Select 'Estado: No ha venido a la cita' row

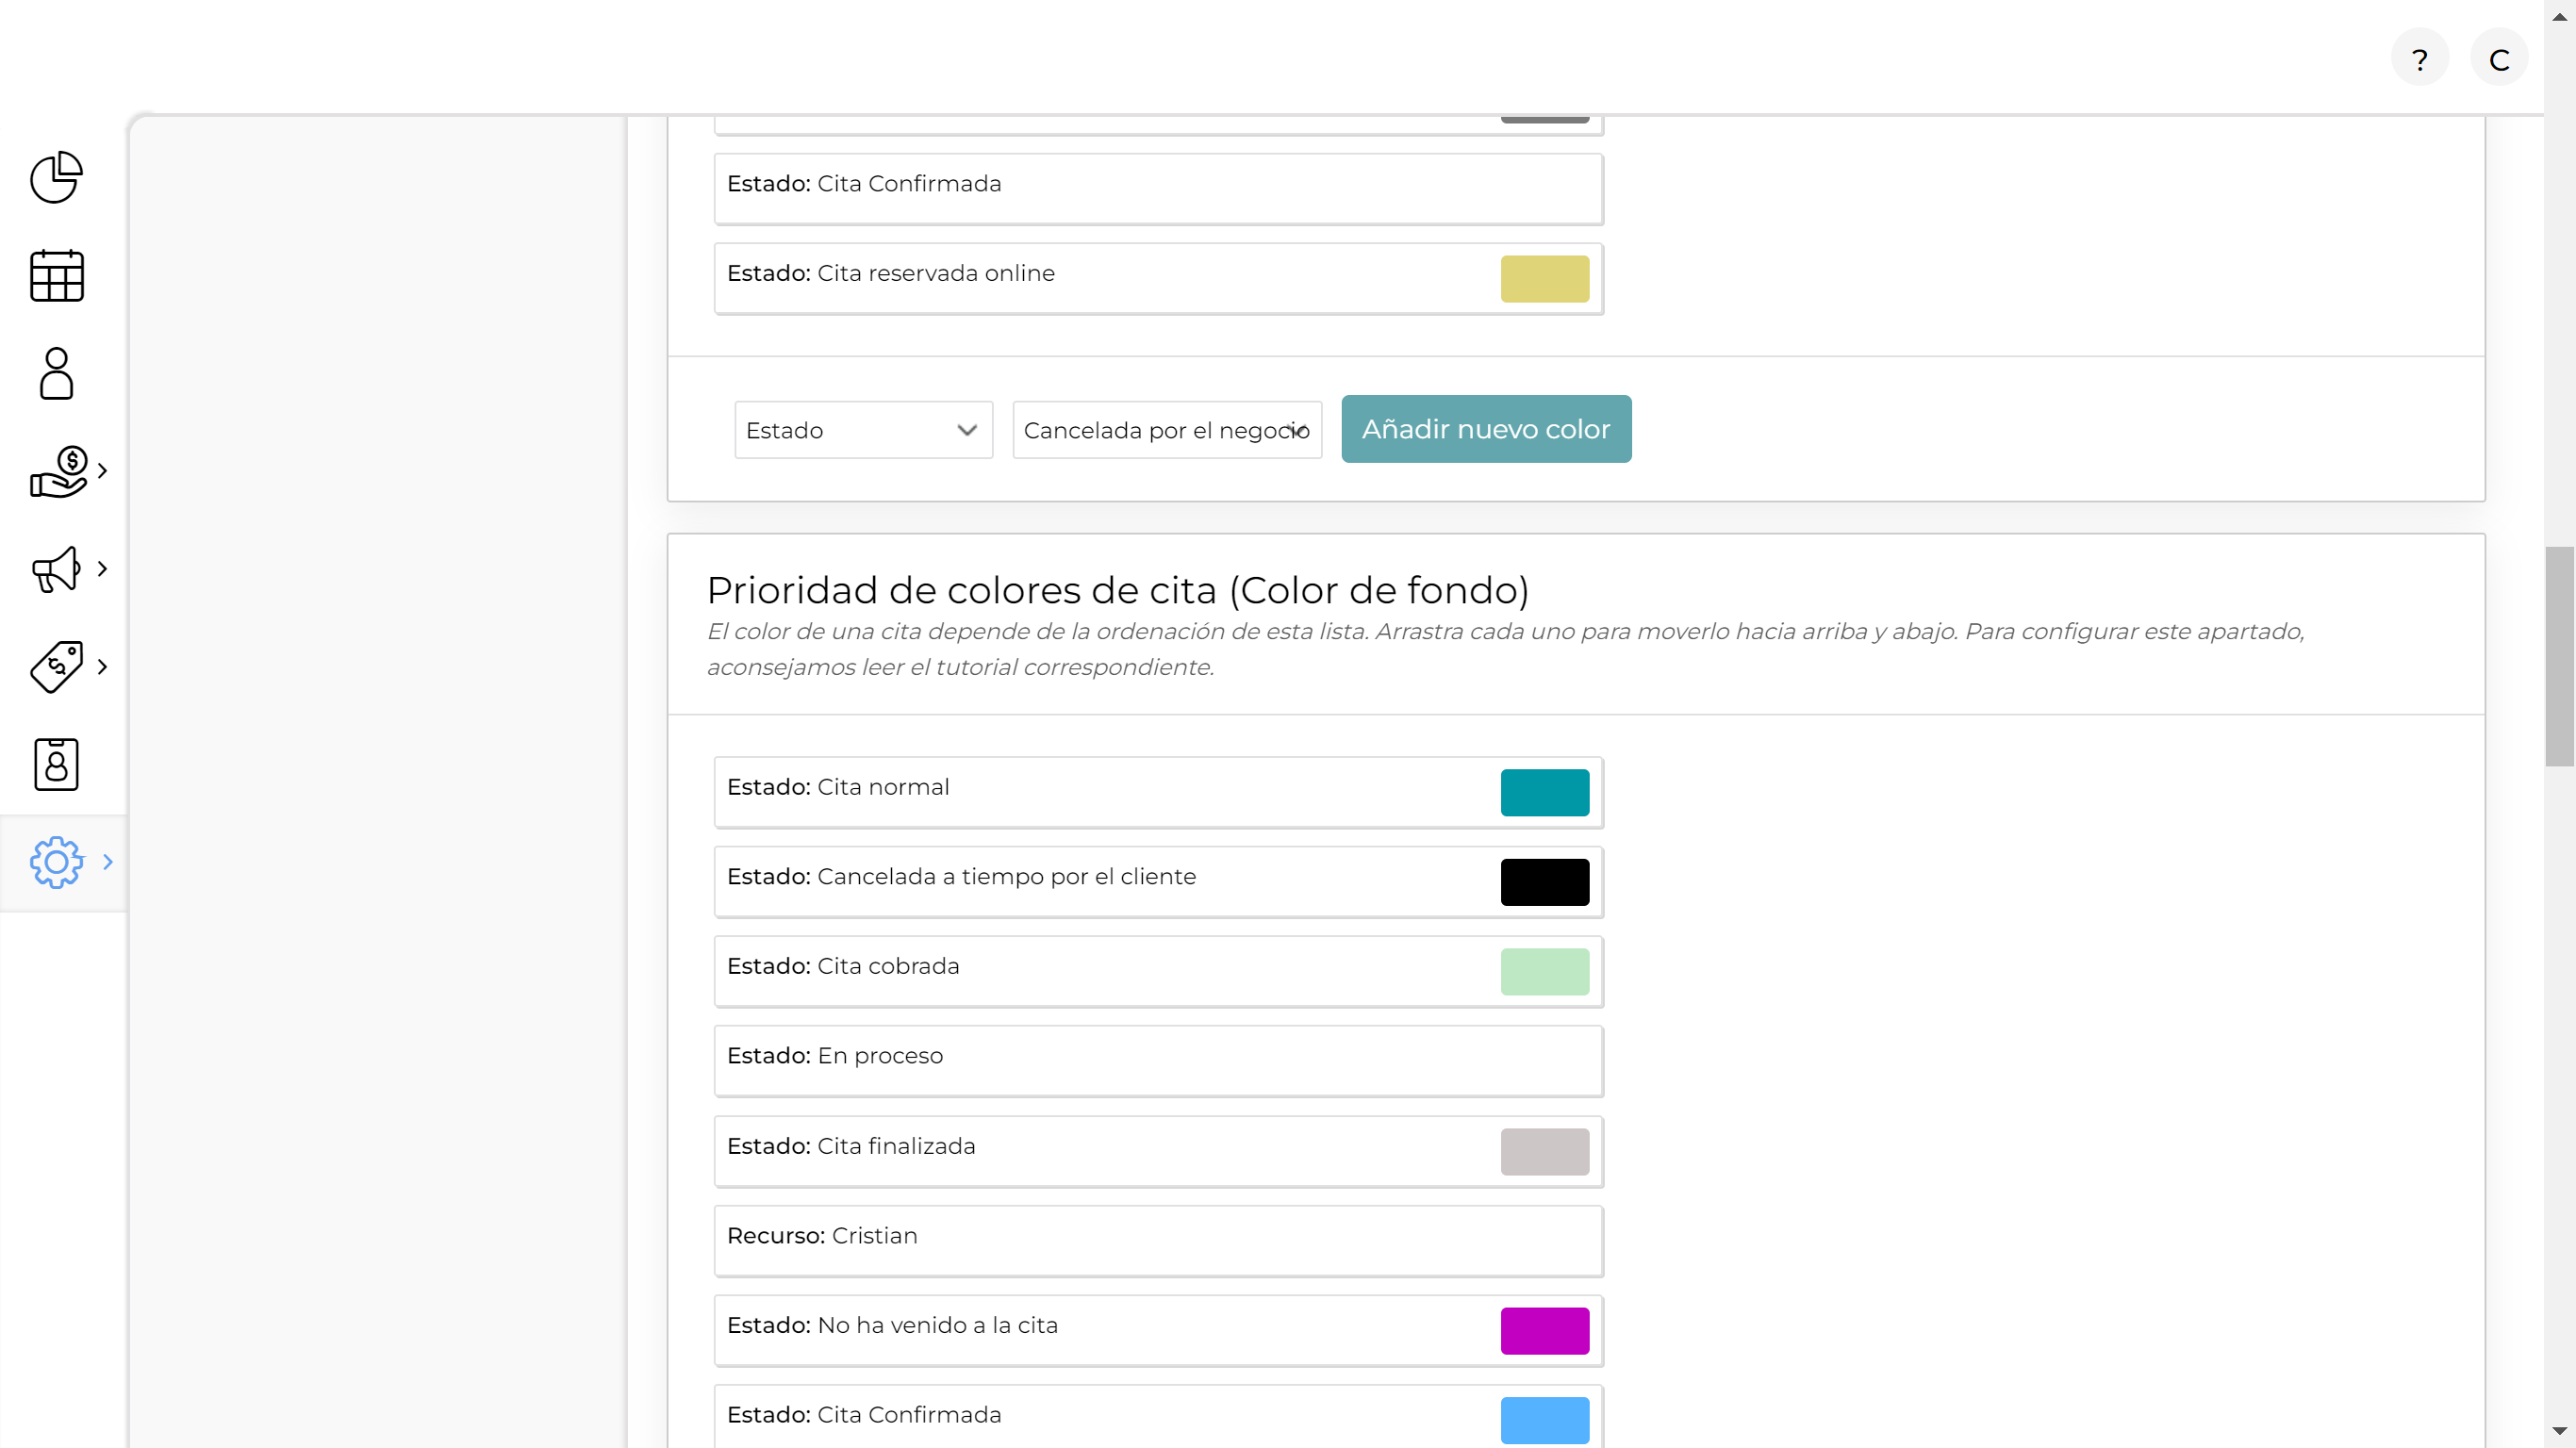1158,1331
